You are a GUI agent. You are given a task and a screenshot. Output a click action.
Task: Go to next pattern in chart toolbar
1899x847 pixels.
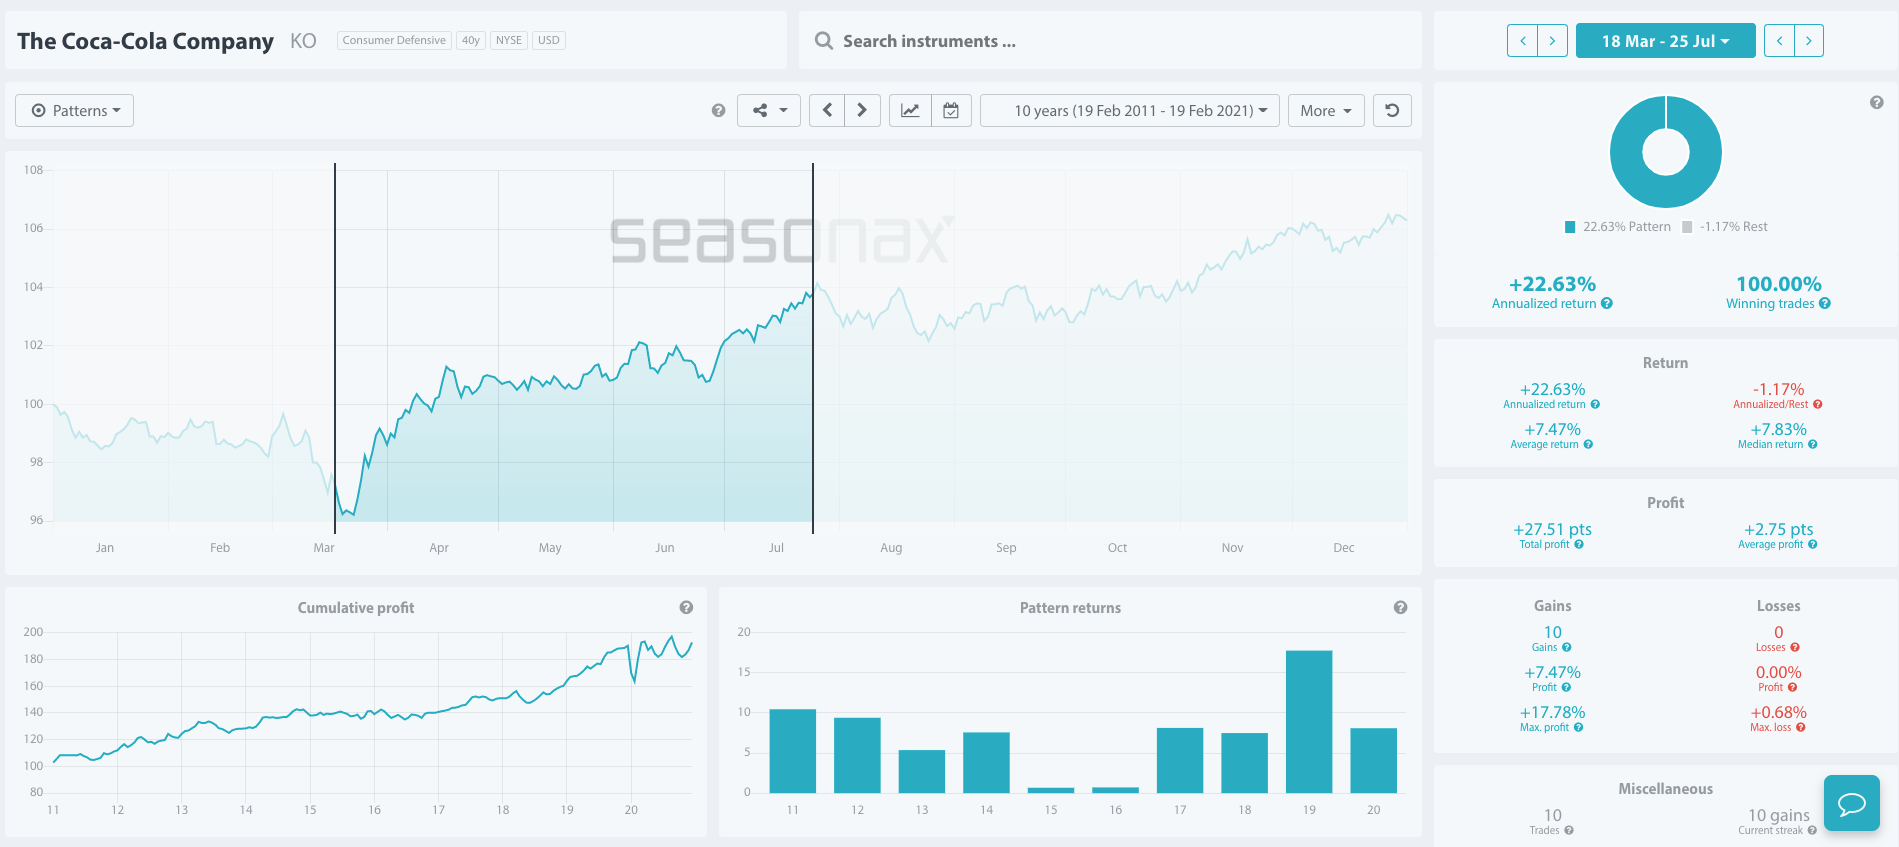pos(862,111)
